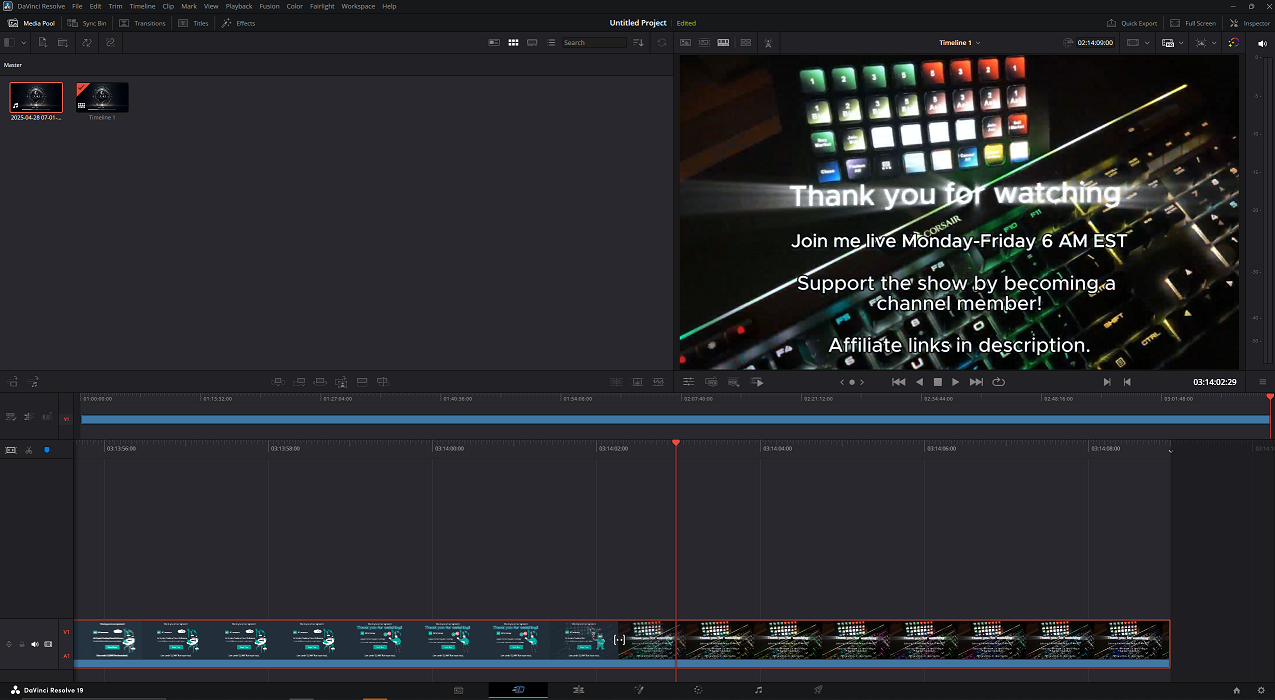The width and height of the screenshot is (1275, 700).
Task: Mute the viewer audio speaker
Action: (x=1261, y=43)
